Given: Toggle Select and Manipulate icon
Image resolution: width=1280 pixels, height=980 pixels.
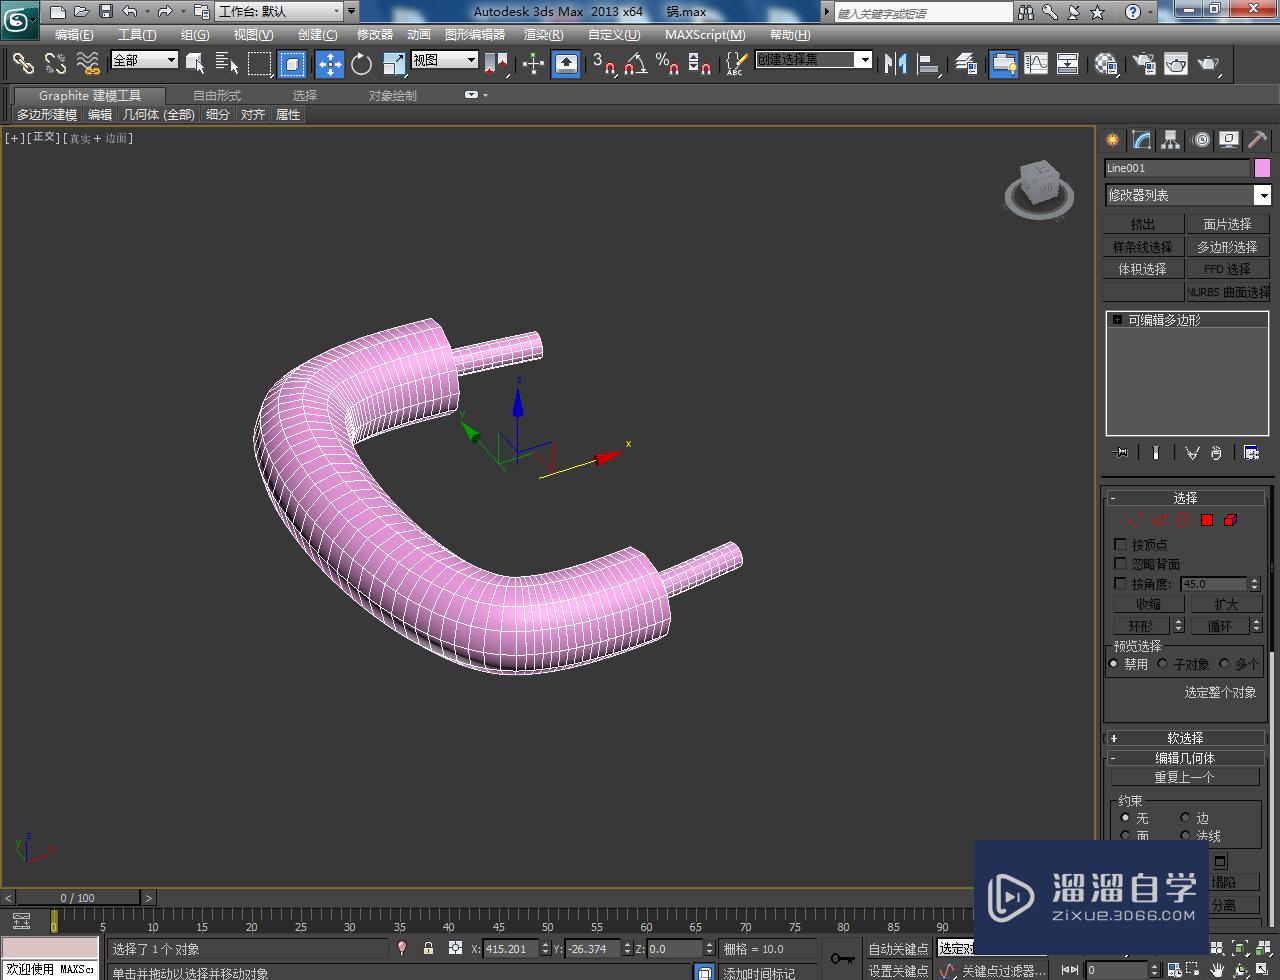Looking at the screenshot, I should 533,64.
